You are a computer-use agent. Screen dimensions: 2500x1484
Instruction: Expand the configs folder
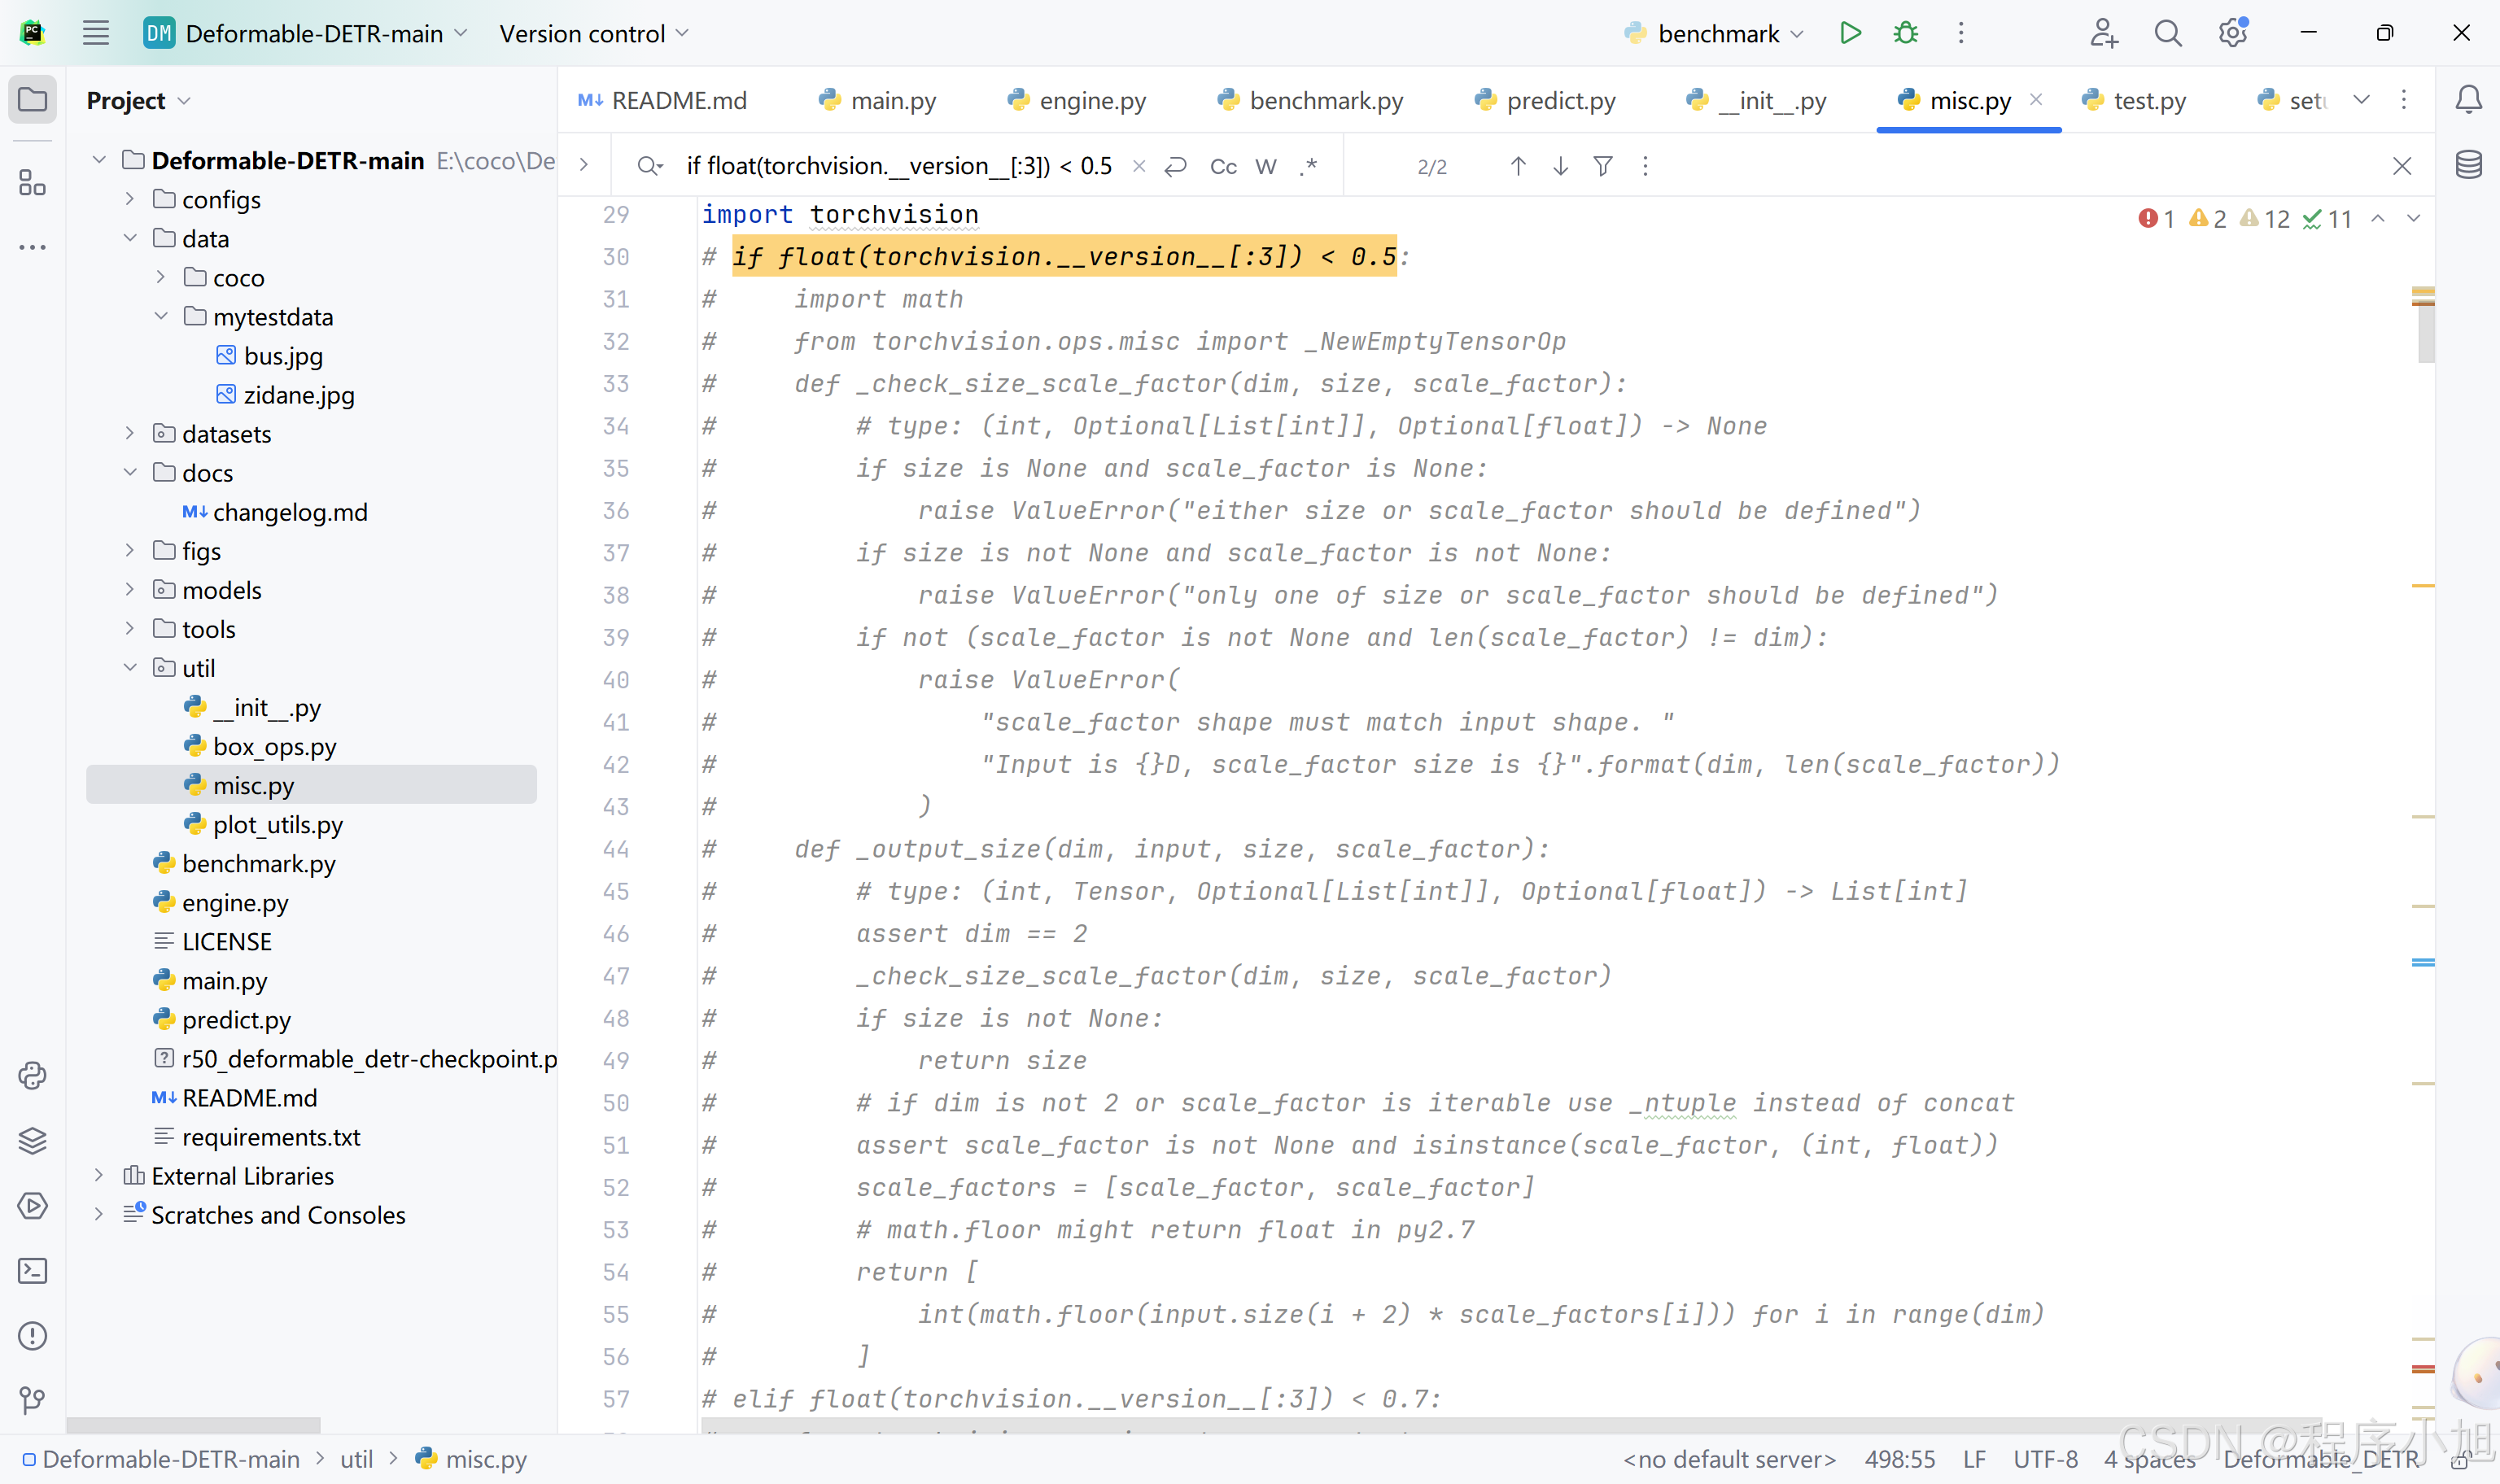coord(130,200)
